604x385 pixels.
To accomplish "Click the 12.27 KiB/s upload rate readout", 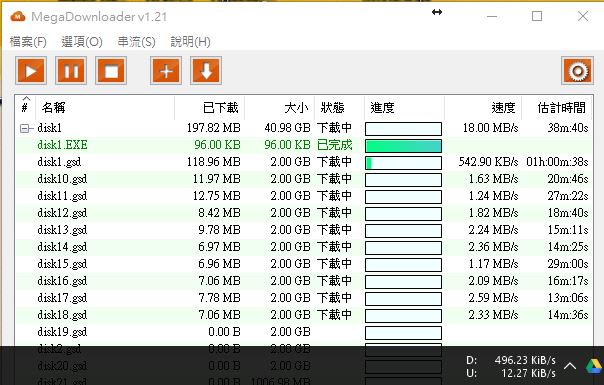I will coord(528,373).
